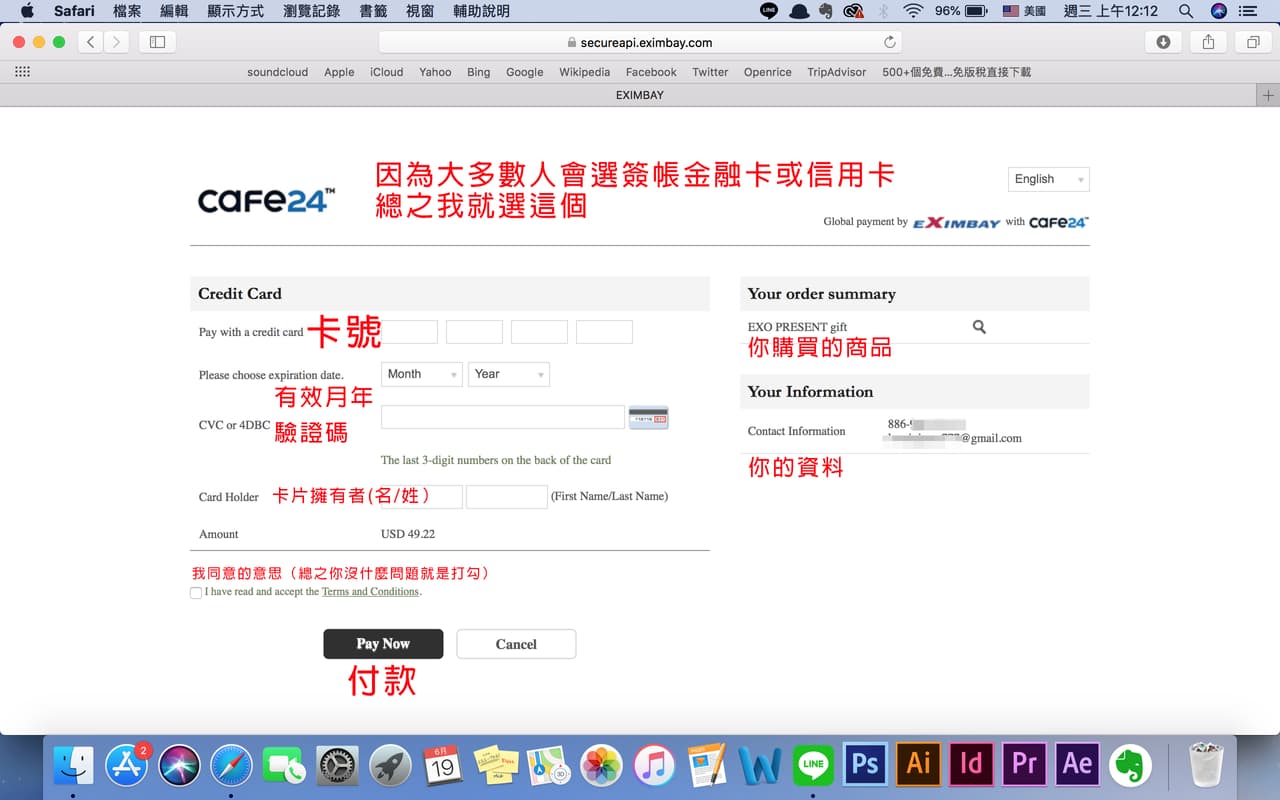Open Spotlight search in menu bar

[x=1186, y=11]
